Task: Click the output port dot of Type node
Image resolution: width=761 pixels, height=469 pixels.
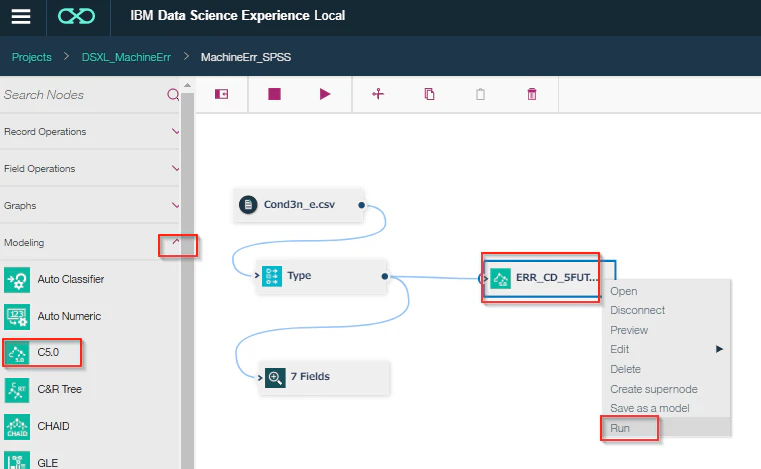Action: click(384, 276)
